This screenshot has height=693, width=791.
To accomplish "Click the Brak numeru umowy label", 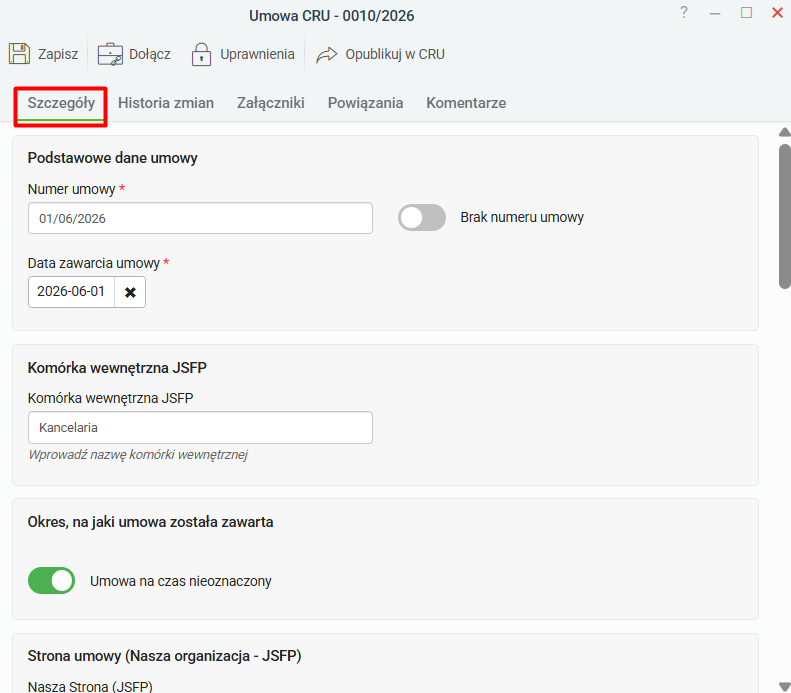I will [522, 217].
